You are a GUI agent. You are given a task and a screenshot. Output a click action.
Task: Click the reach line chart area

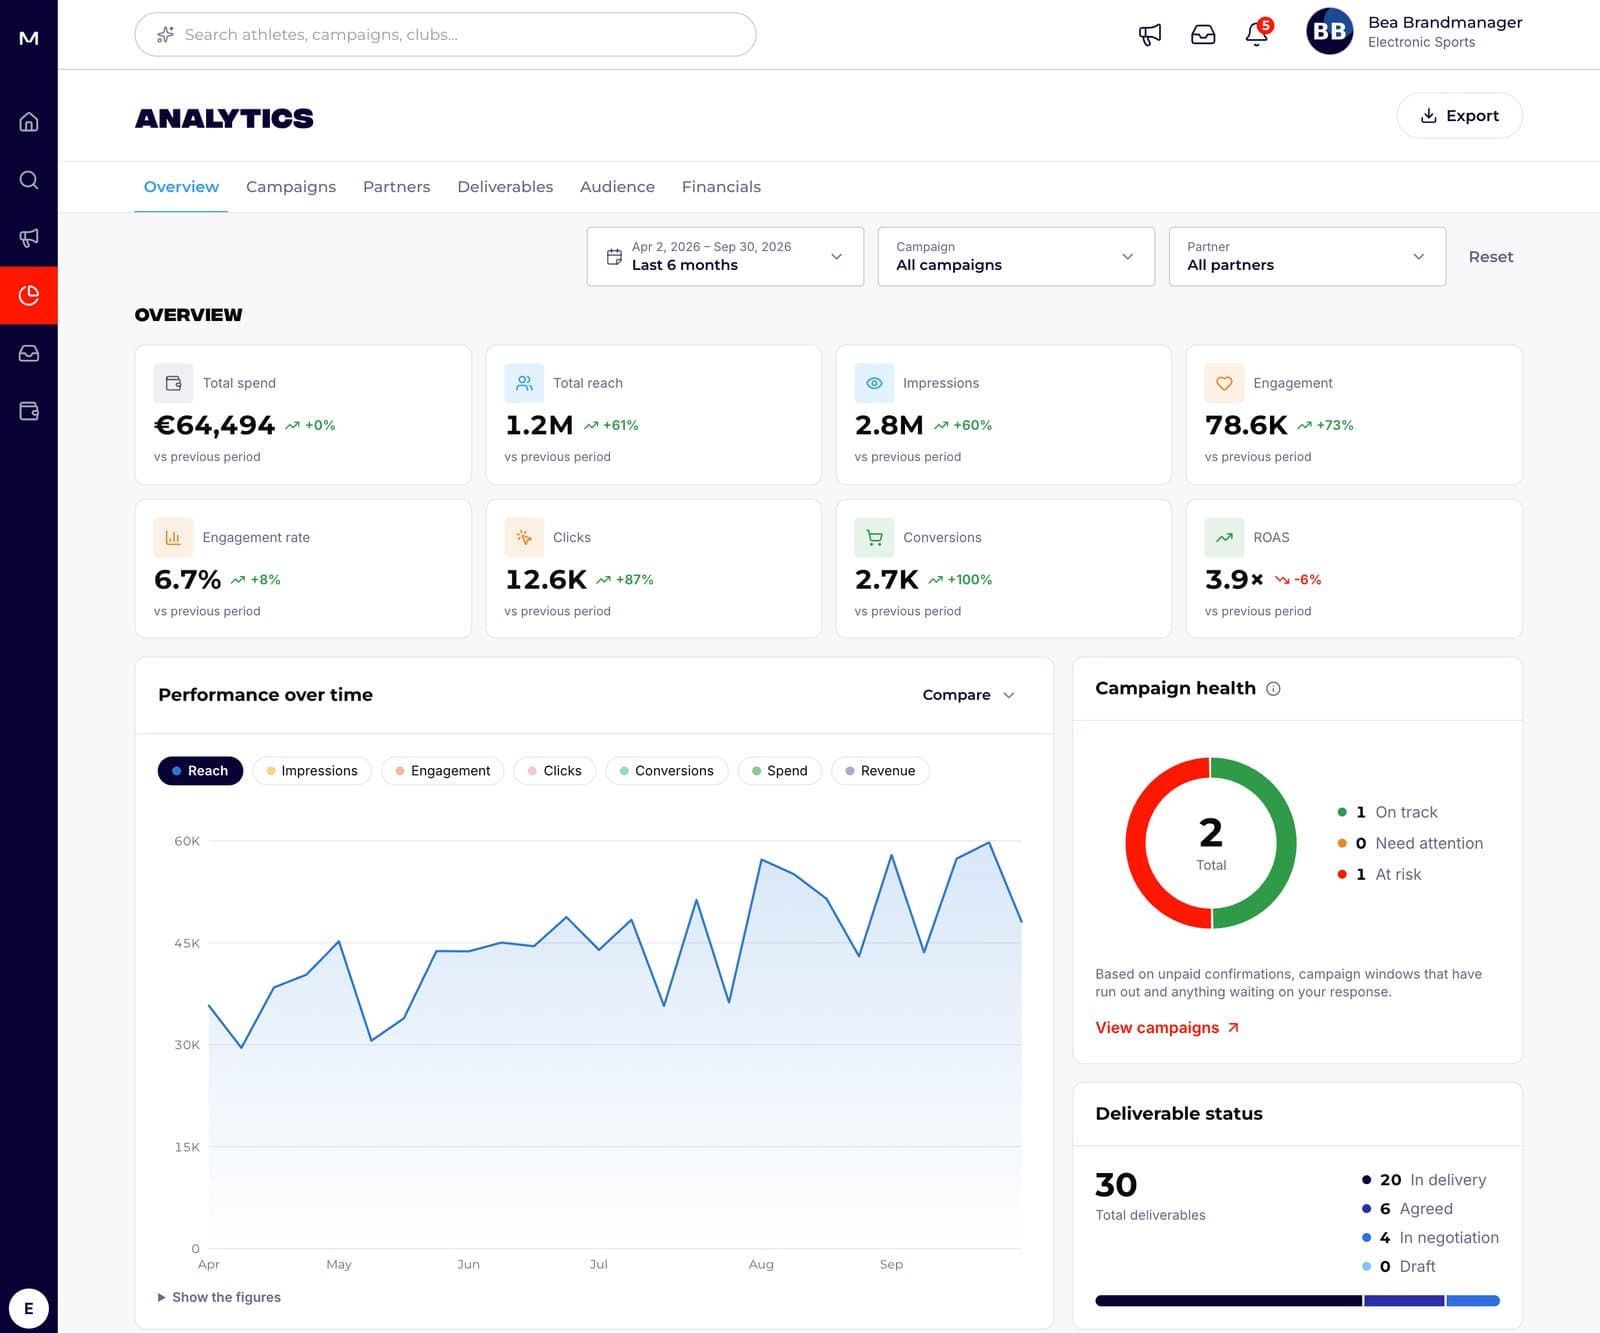click(615, 1045)
